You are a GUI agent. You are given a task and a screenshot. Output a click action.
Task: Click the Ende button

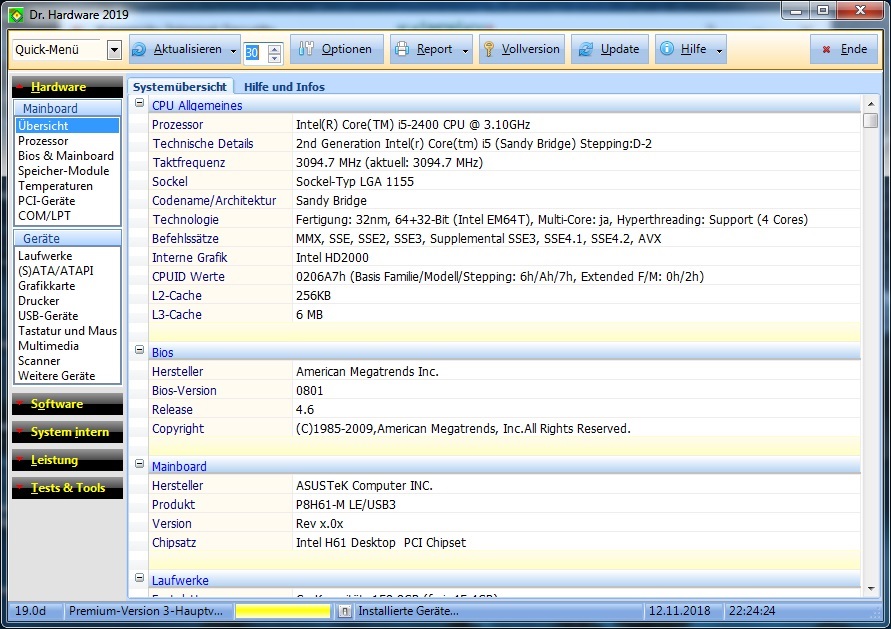(846, 49)
